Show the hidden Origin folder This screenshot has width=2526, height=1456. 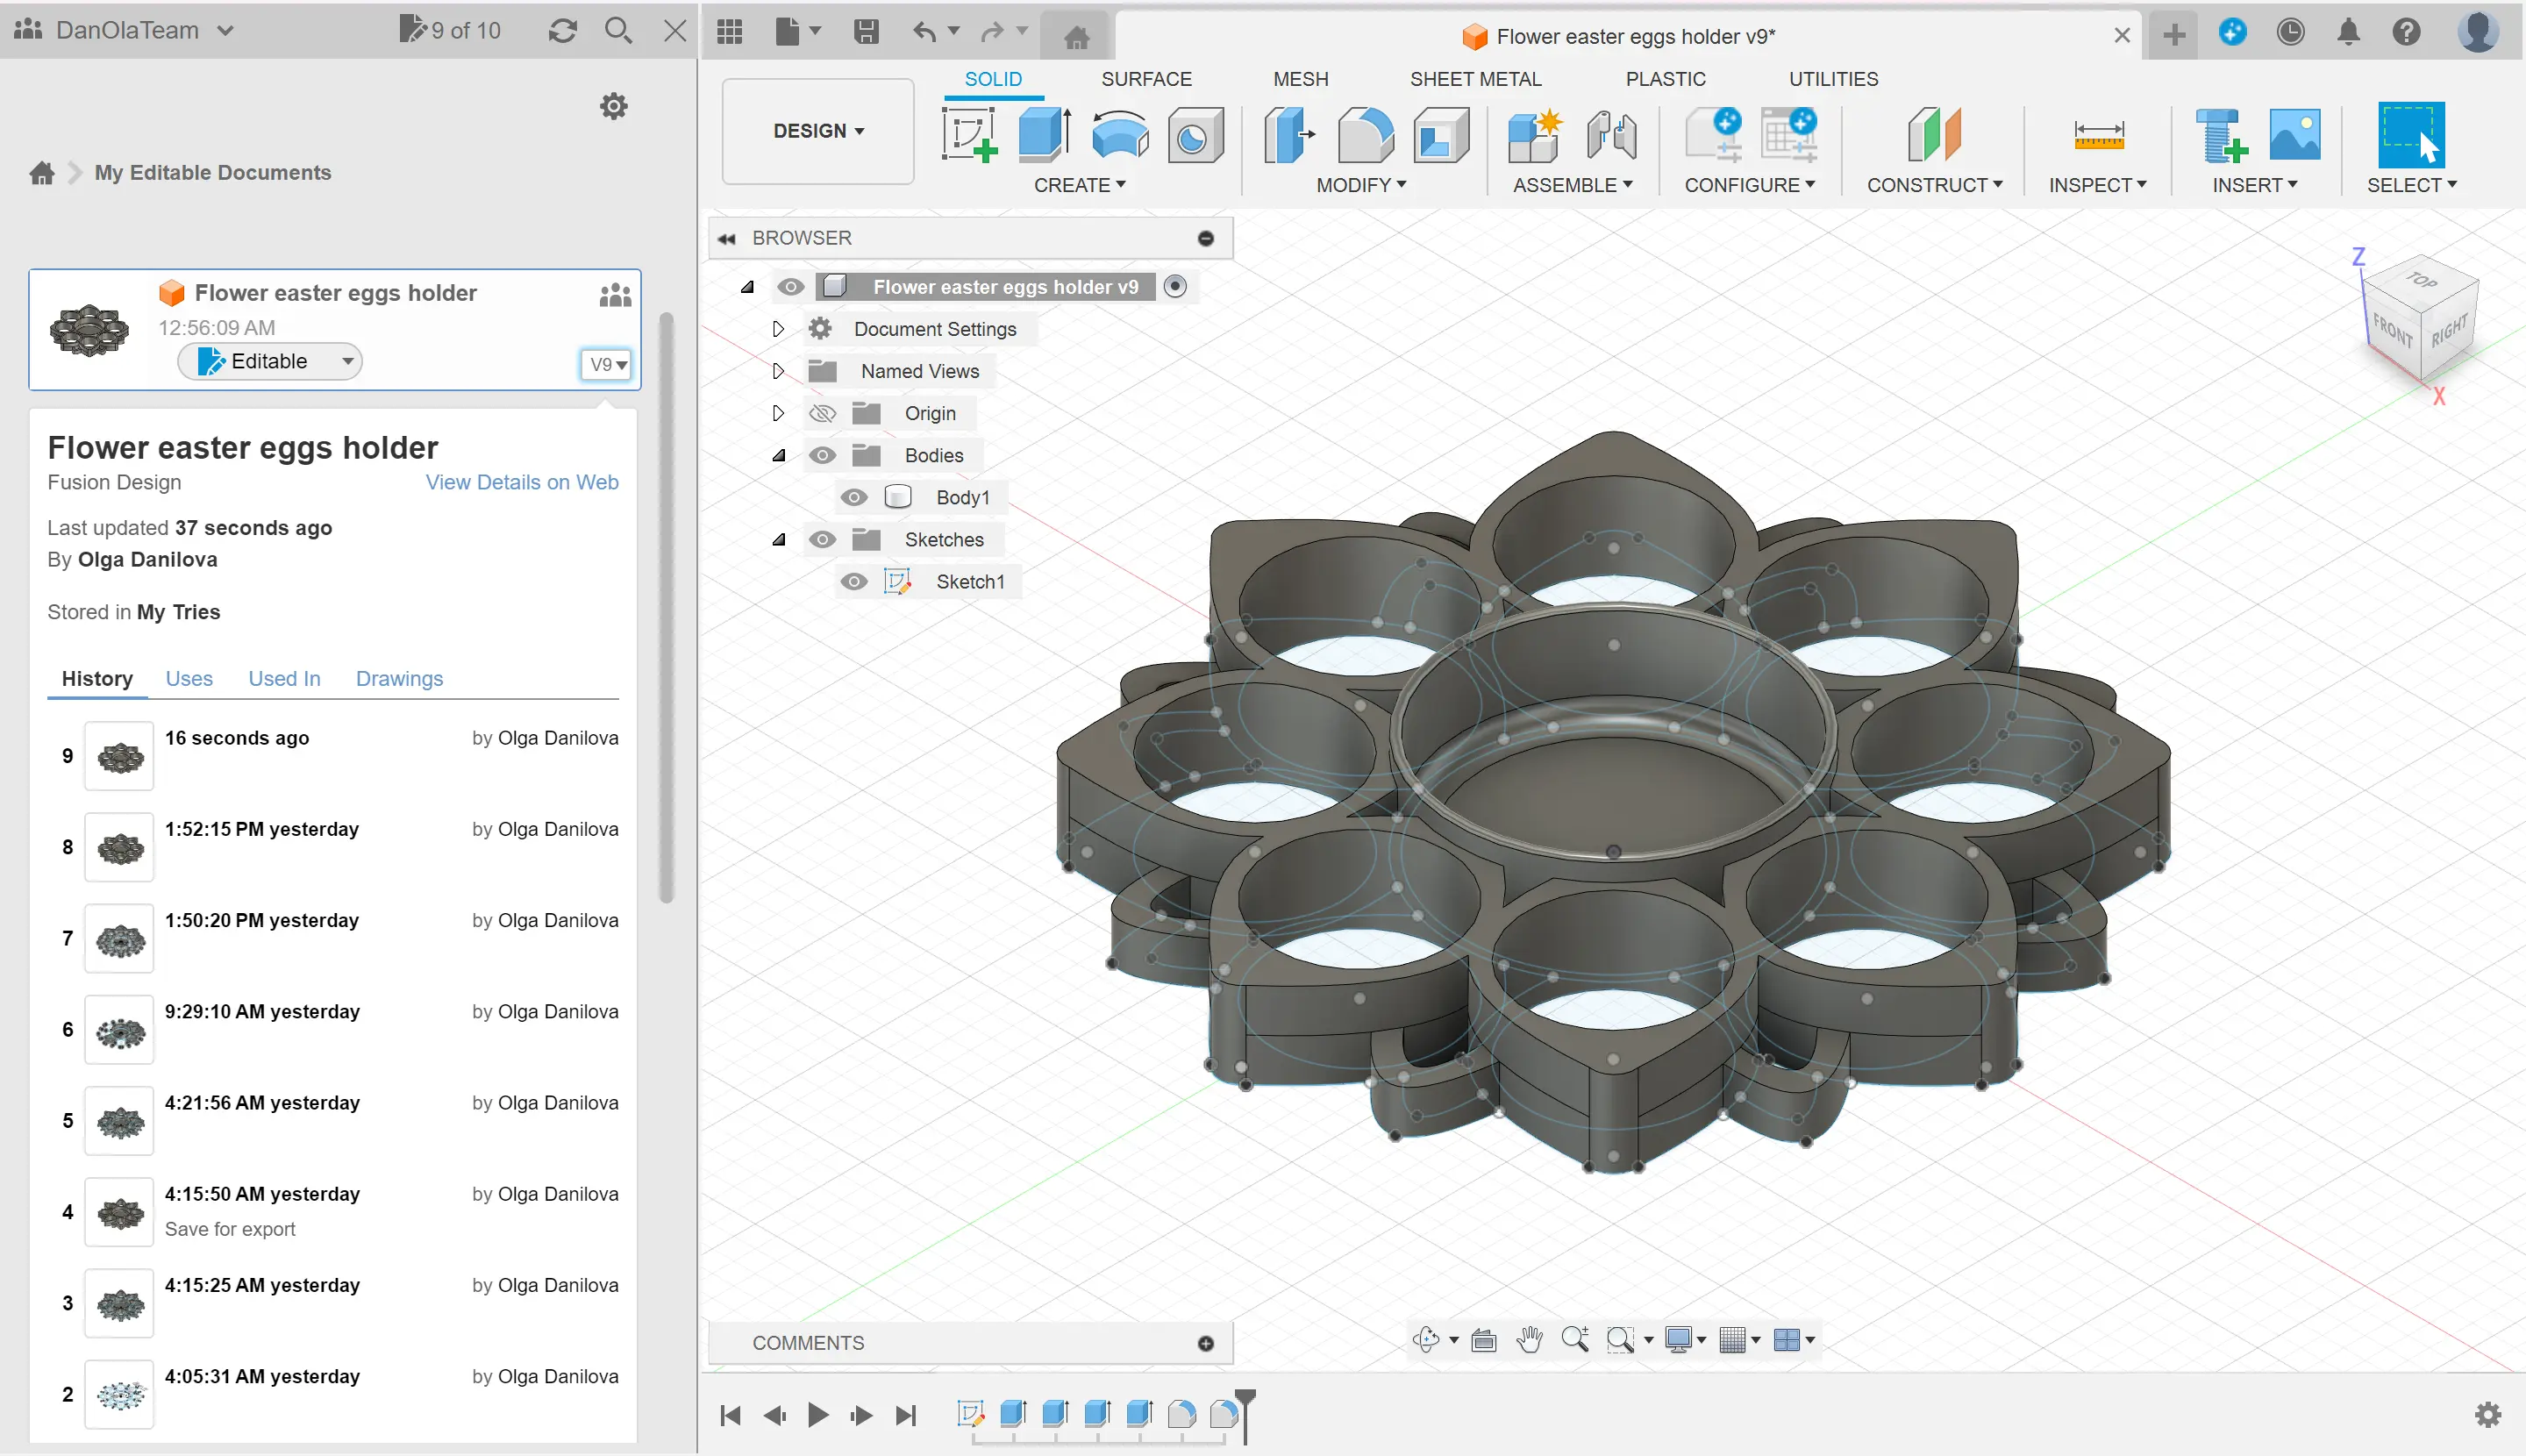pyautogui.click(x=822, y=413)
